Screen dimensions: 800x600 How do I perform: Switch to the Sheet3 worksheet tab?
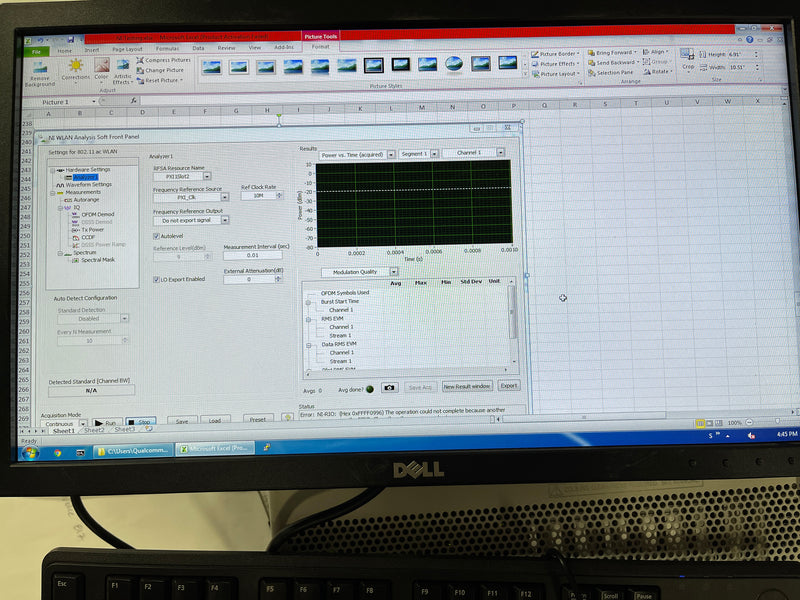[124, 430]
